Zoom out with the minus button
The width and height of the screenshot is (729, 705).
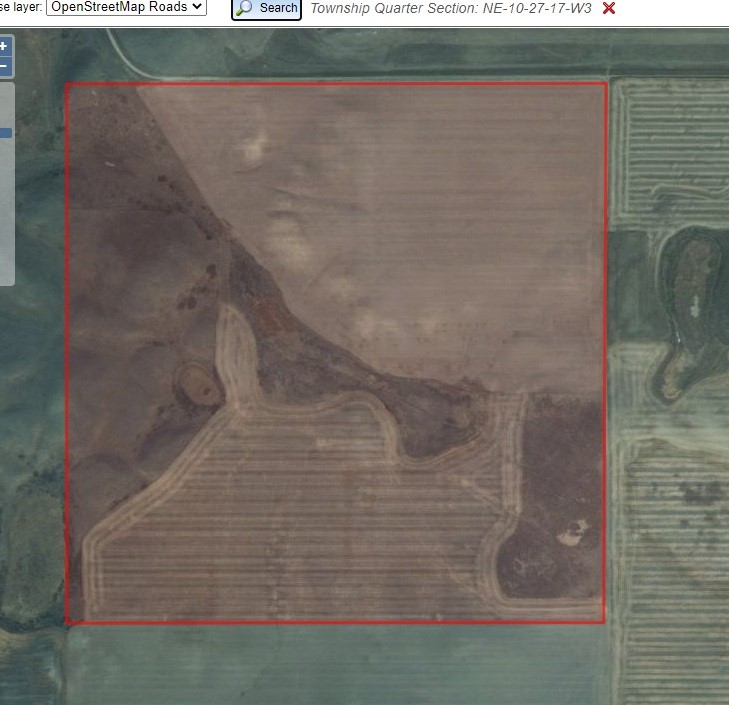tap(5, 67)
